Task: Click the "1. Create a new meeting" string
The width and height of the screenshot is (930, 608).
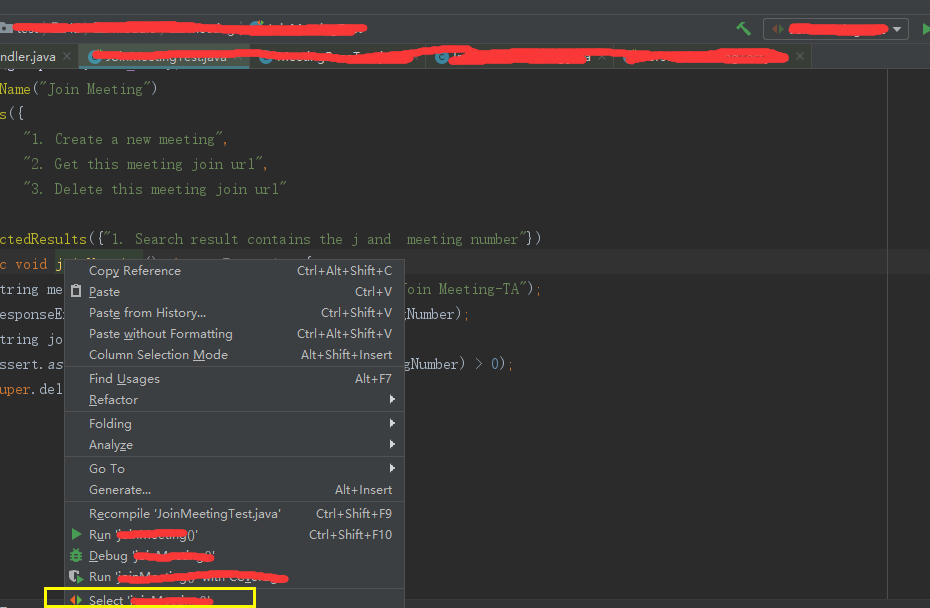Action: [123, 139]
